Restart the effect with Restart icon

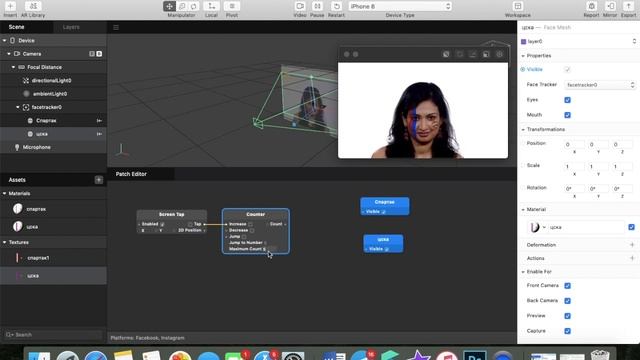(x=336, y=6)
